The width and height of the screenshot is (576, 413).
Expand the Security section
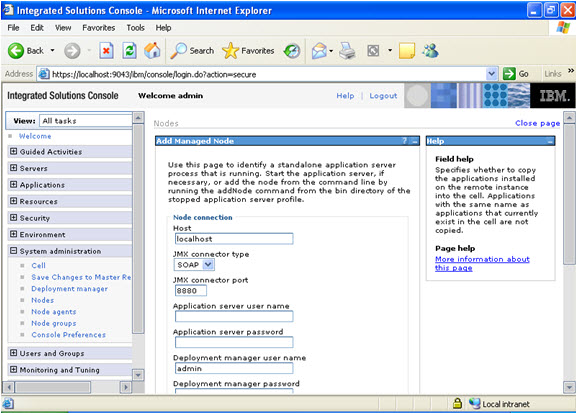(x=14, y=218)
